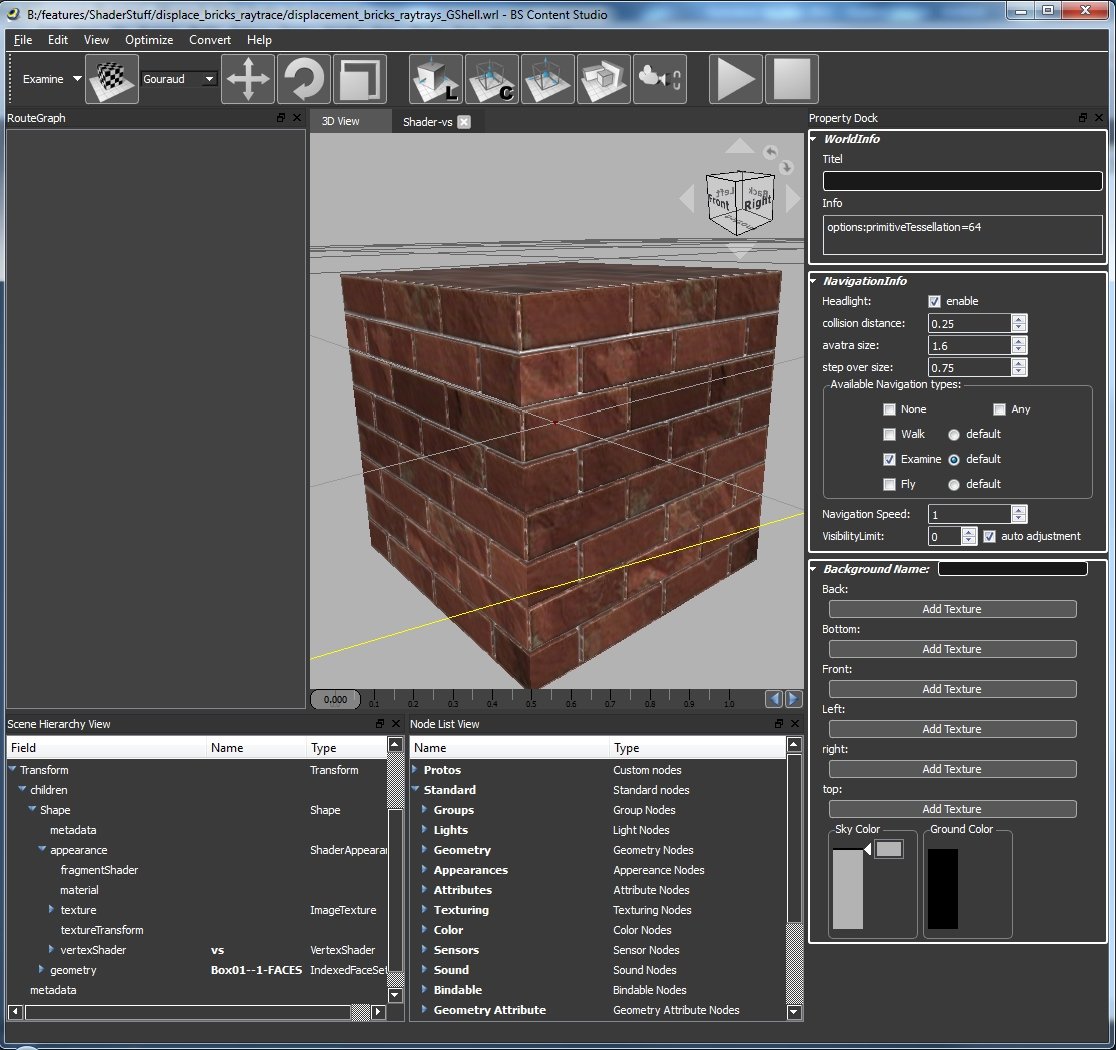Click Add Texture button under Back

tap(952, 609)
